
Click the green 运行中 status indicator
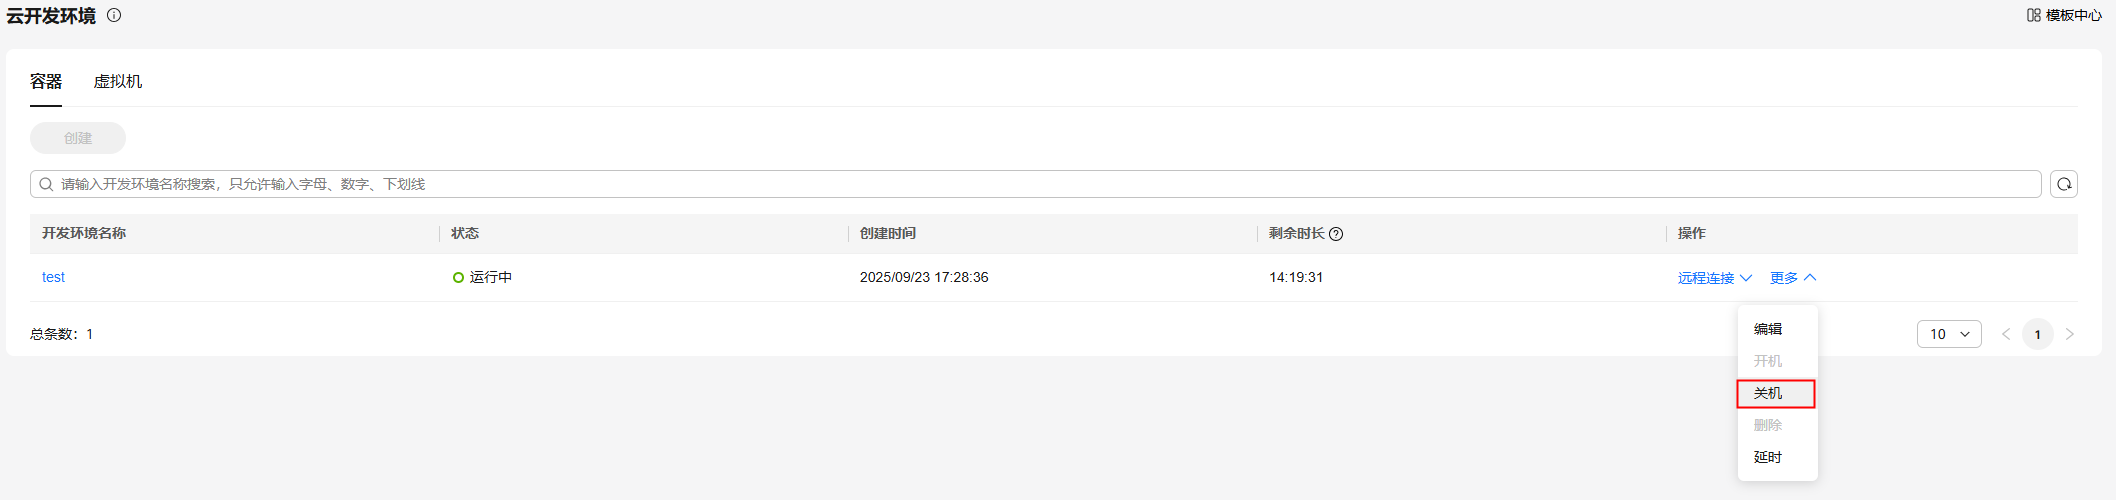458,277
